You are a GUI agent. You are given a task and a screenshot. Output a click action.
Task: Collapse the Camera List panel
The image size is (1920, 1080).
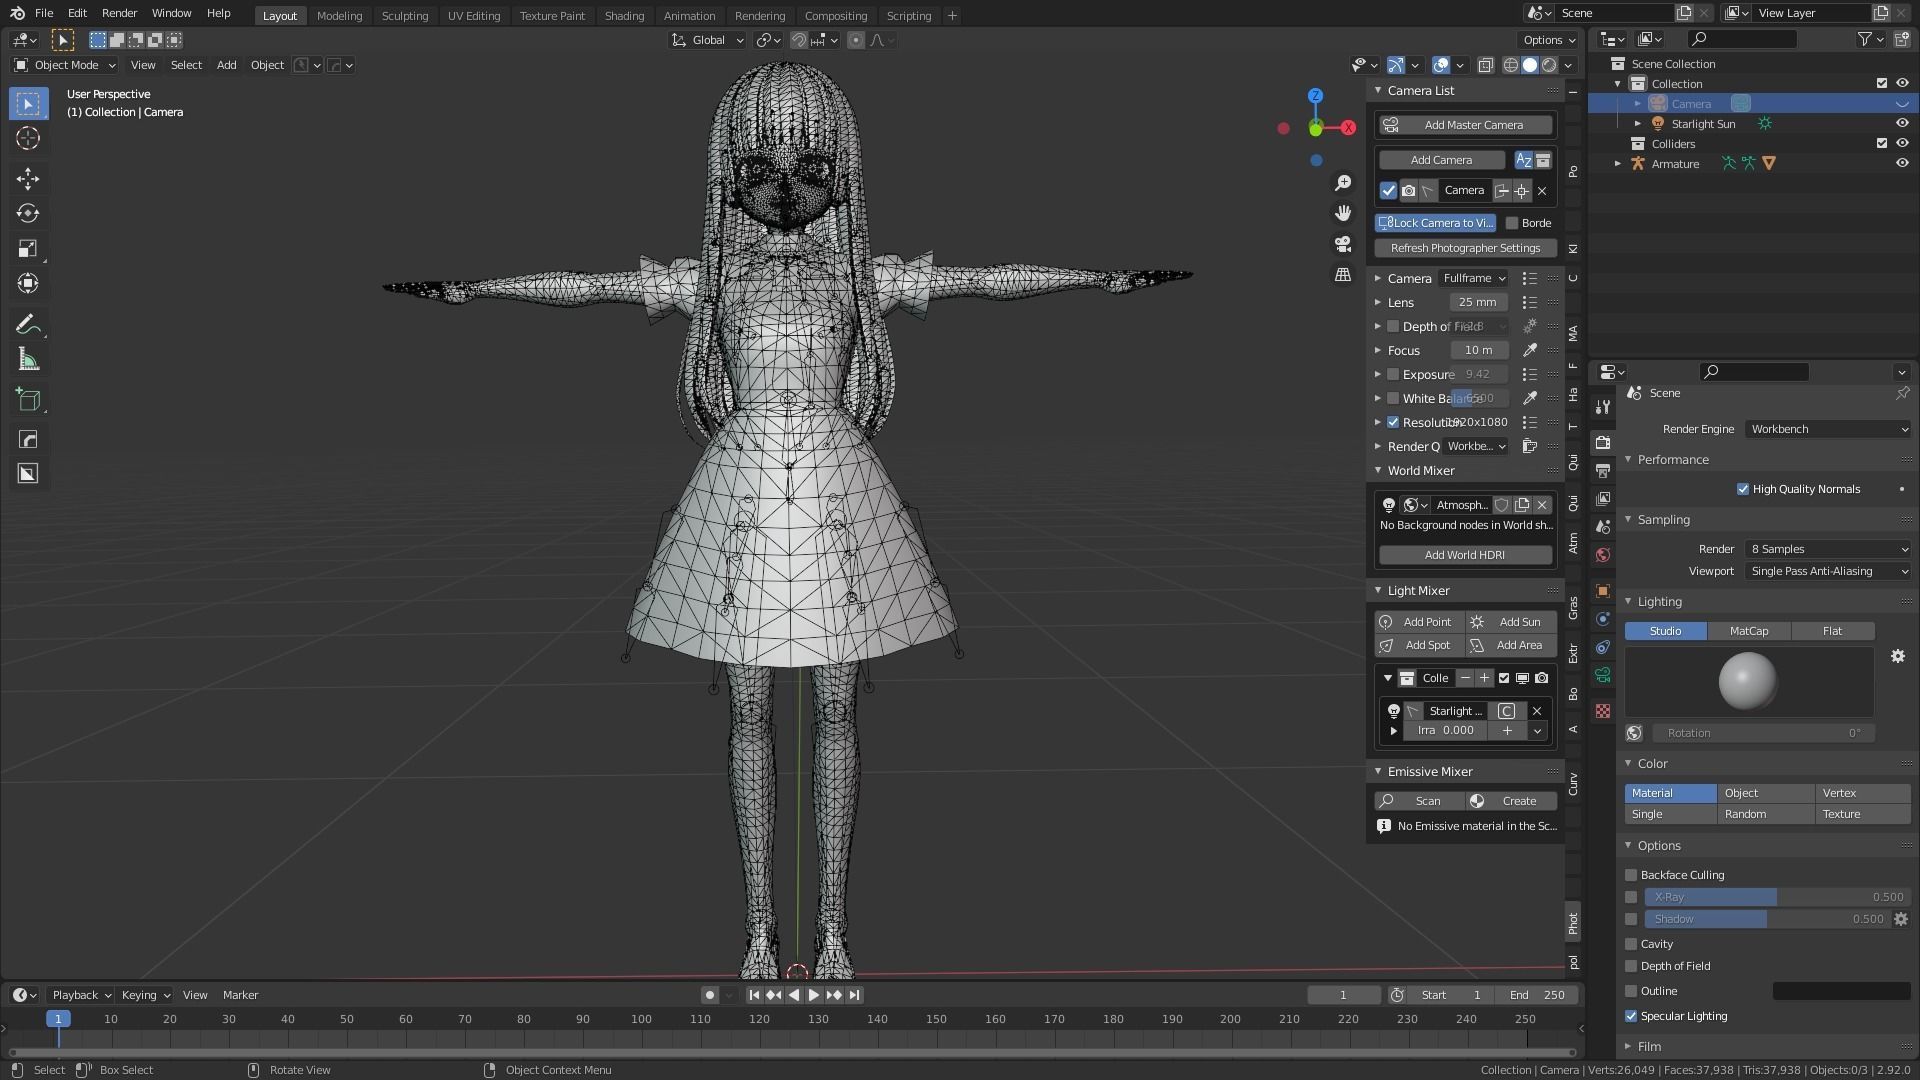pos(1378,90)
